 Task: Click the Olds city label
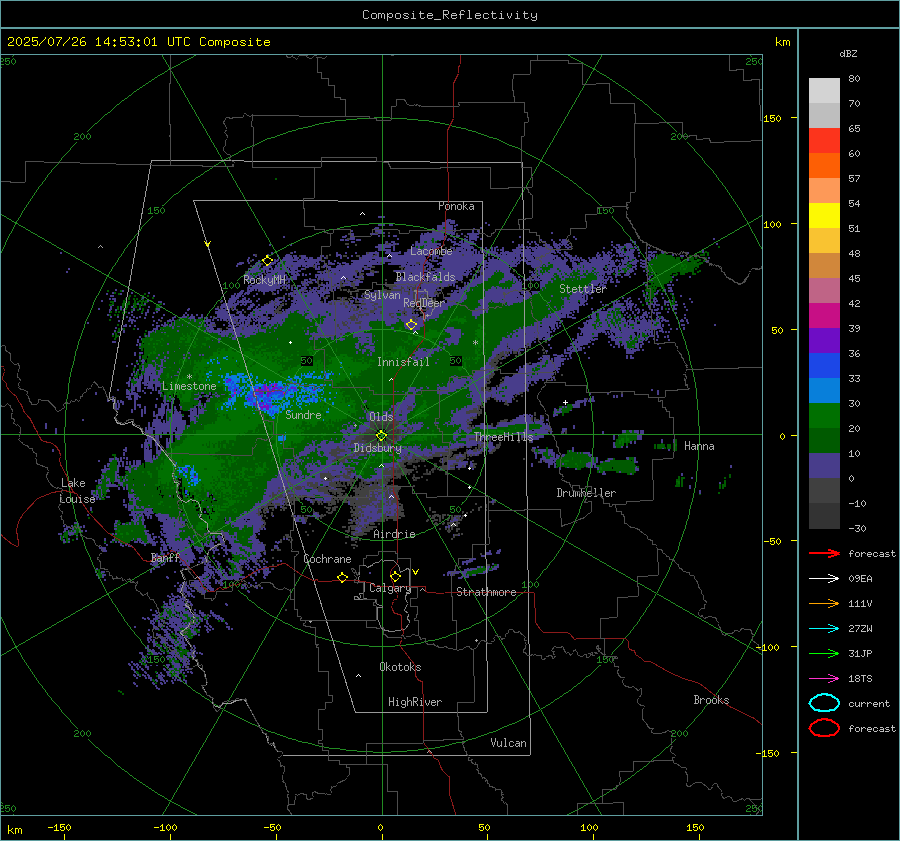381,416
